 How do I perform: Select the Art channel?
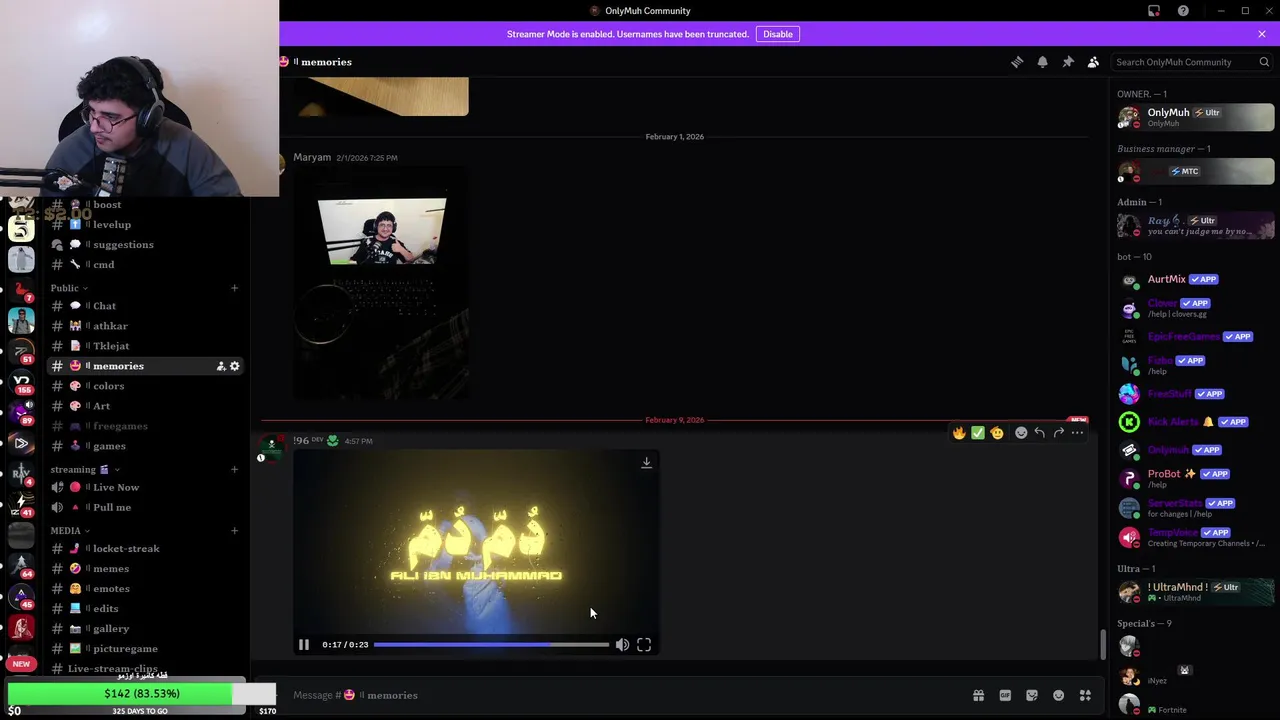[145, 406]
